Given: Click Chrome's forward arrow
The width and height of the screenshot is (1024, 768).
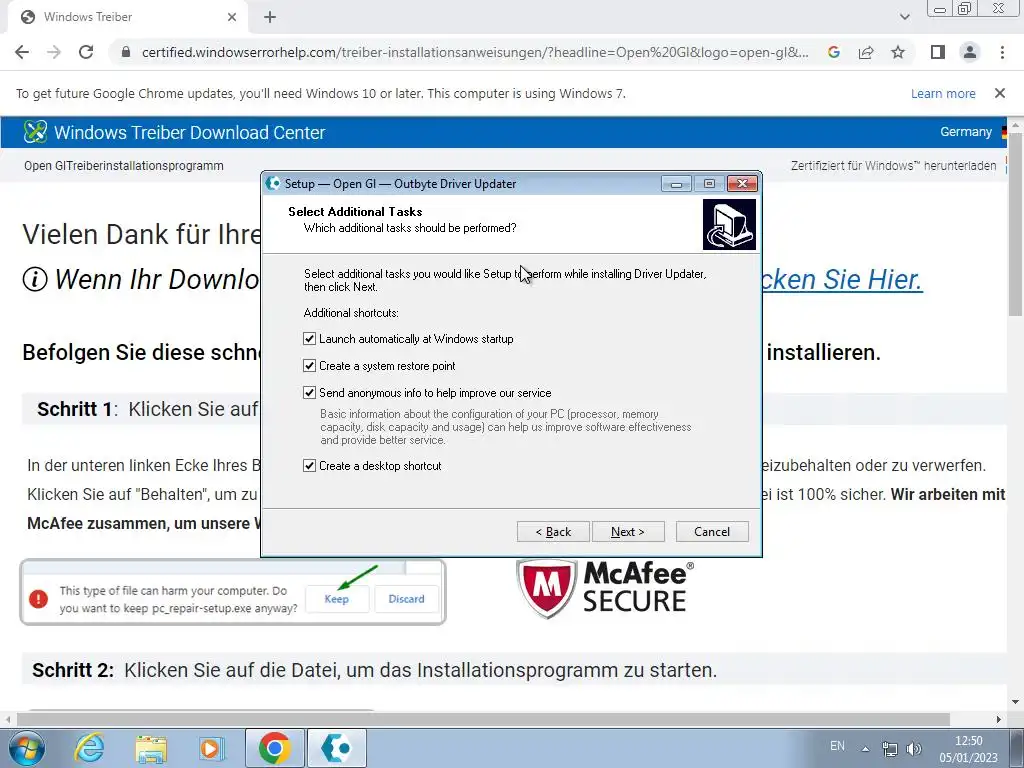Looking at the screenshot, I should point(54,52).
